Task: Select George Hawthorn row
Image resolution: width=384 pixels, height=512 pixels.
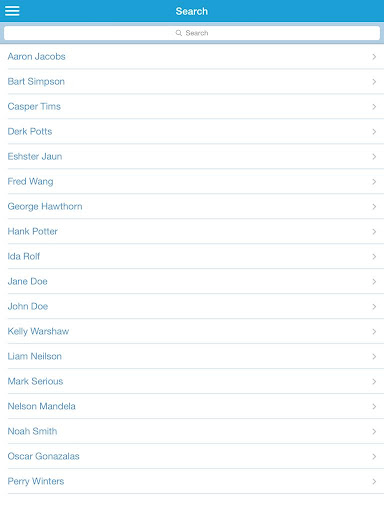Action: [192, 207]
